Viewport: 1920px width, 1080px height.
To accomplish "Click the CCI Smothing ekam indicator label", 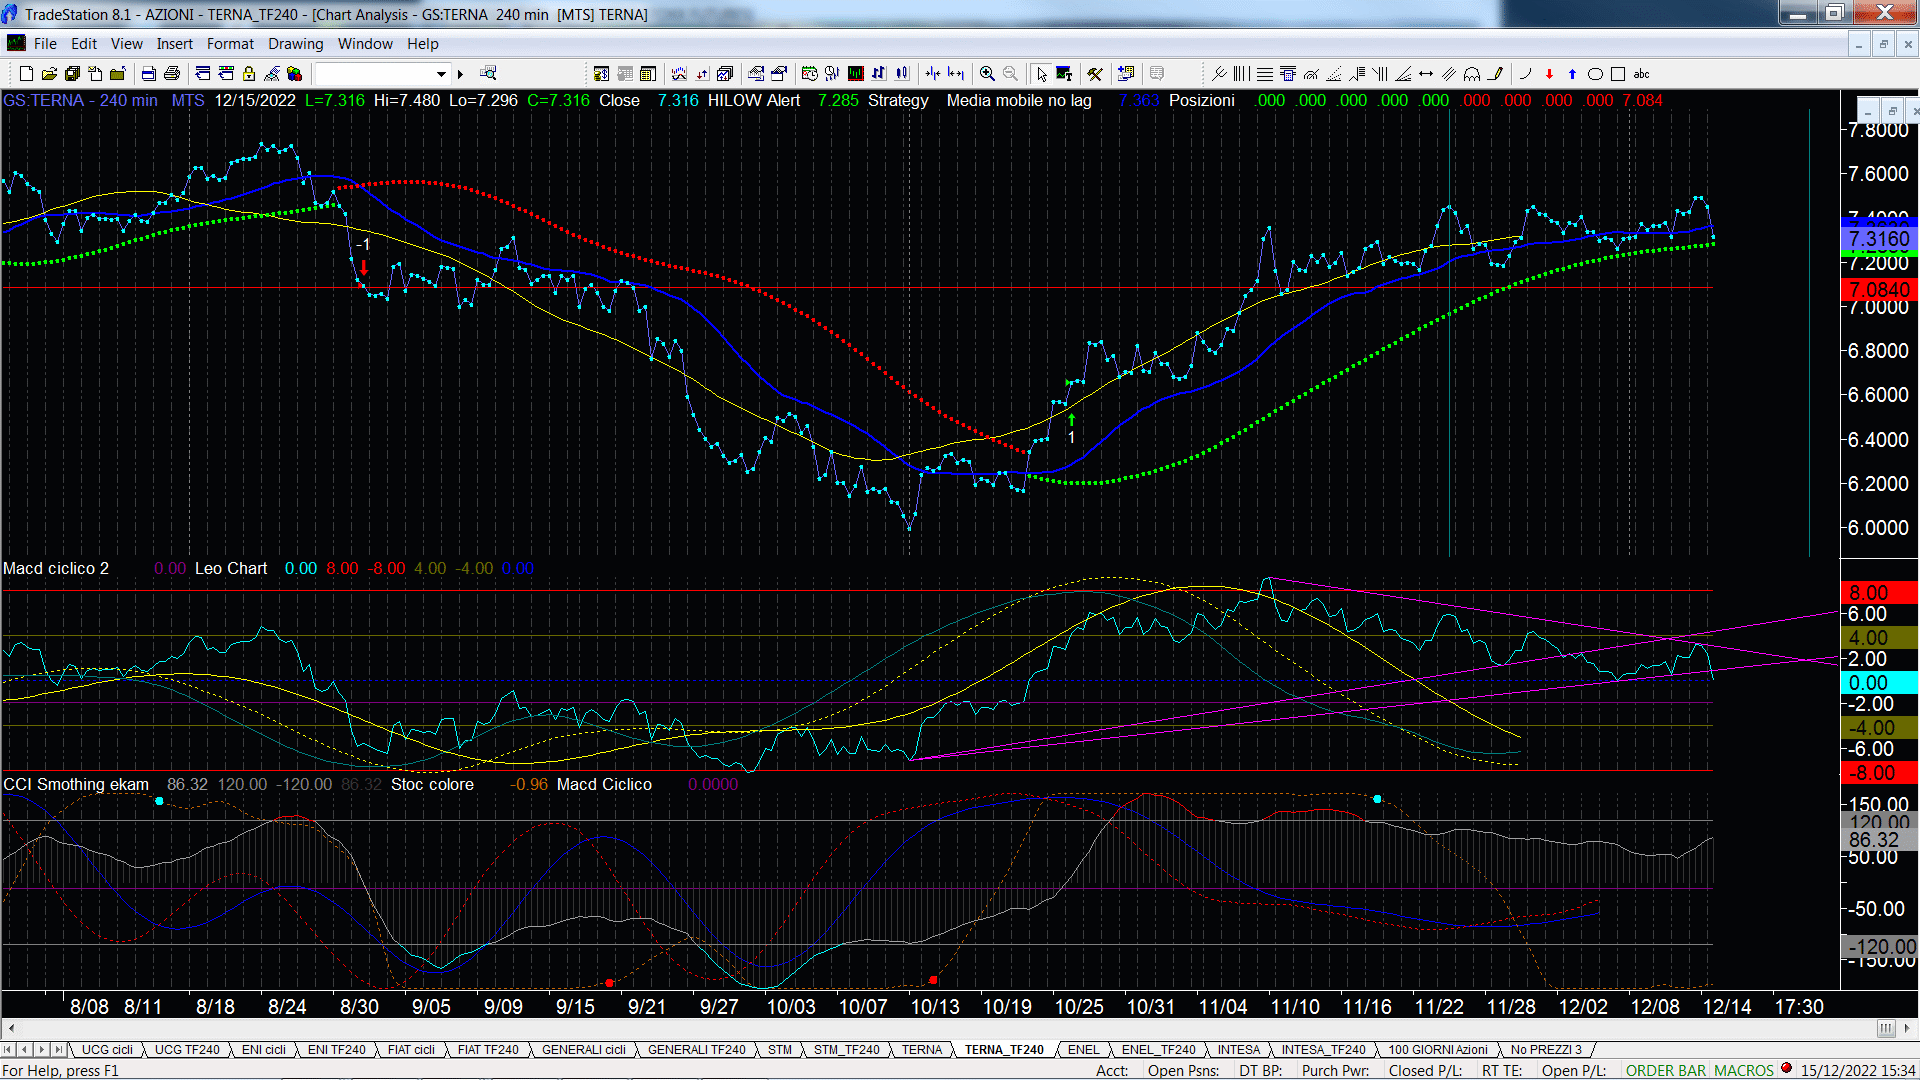I will 76,785.
